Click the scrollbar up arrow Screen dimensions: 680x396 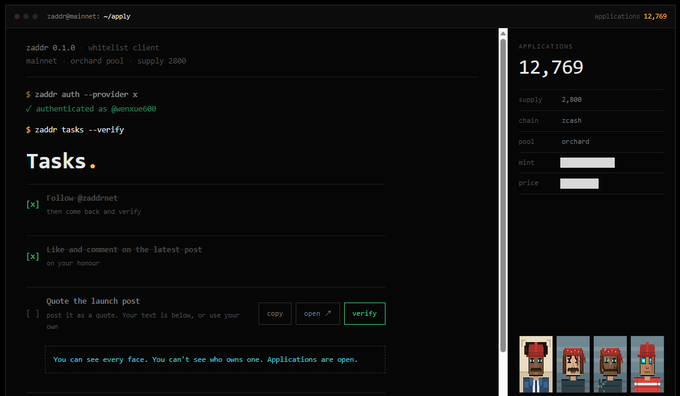503,33
